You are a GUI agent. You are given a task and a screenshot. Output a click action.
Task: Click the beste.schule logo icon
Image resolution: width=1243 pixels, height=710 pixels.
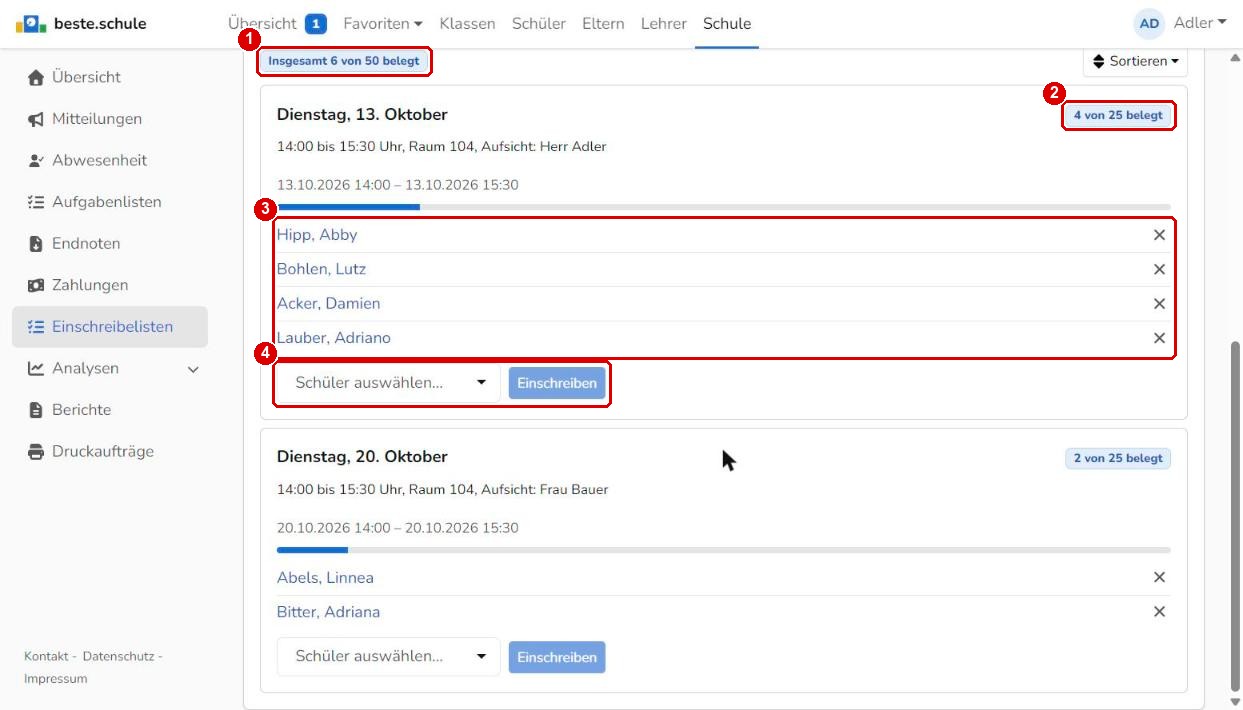coord(31,23)
